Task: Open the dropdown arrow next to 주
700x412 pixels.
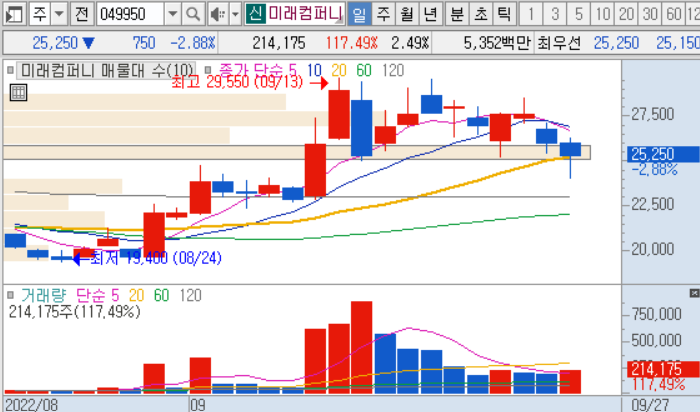Action: 59,14
